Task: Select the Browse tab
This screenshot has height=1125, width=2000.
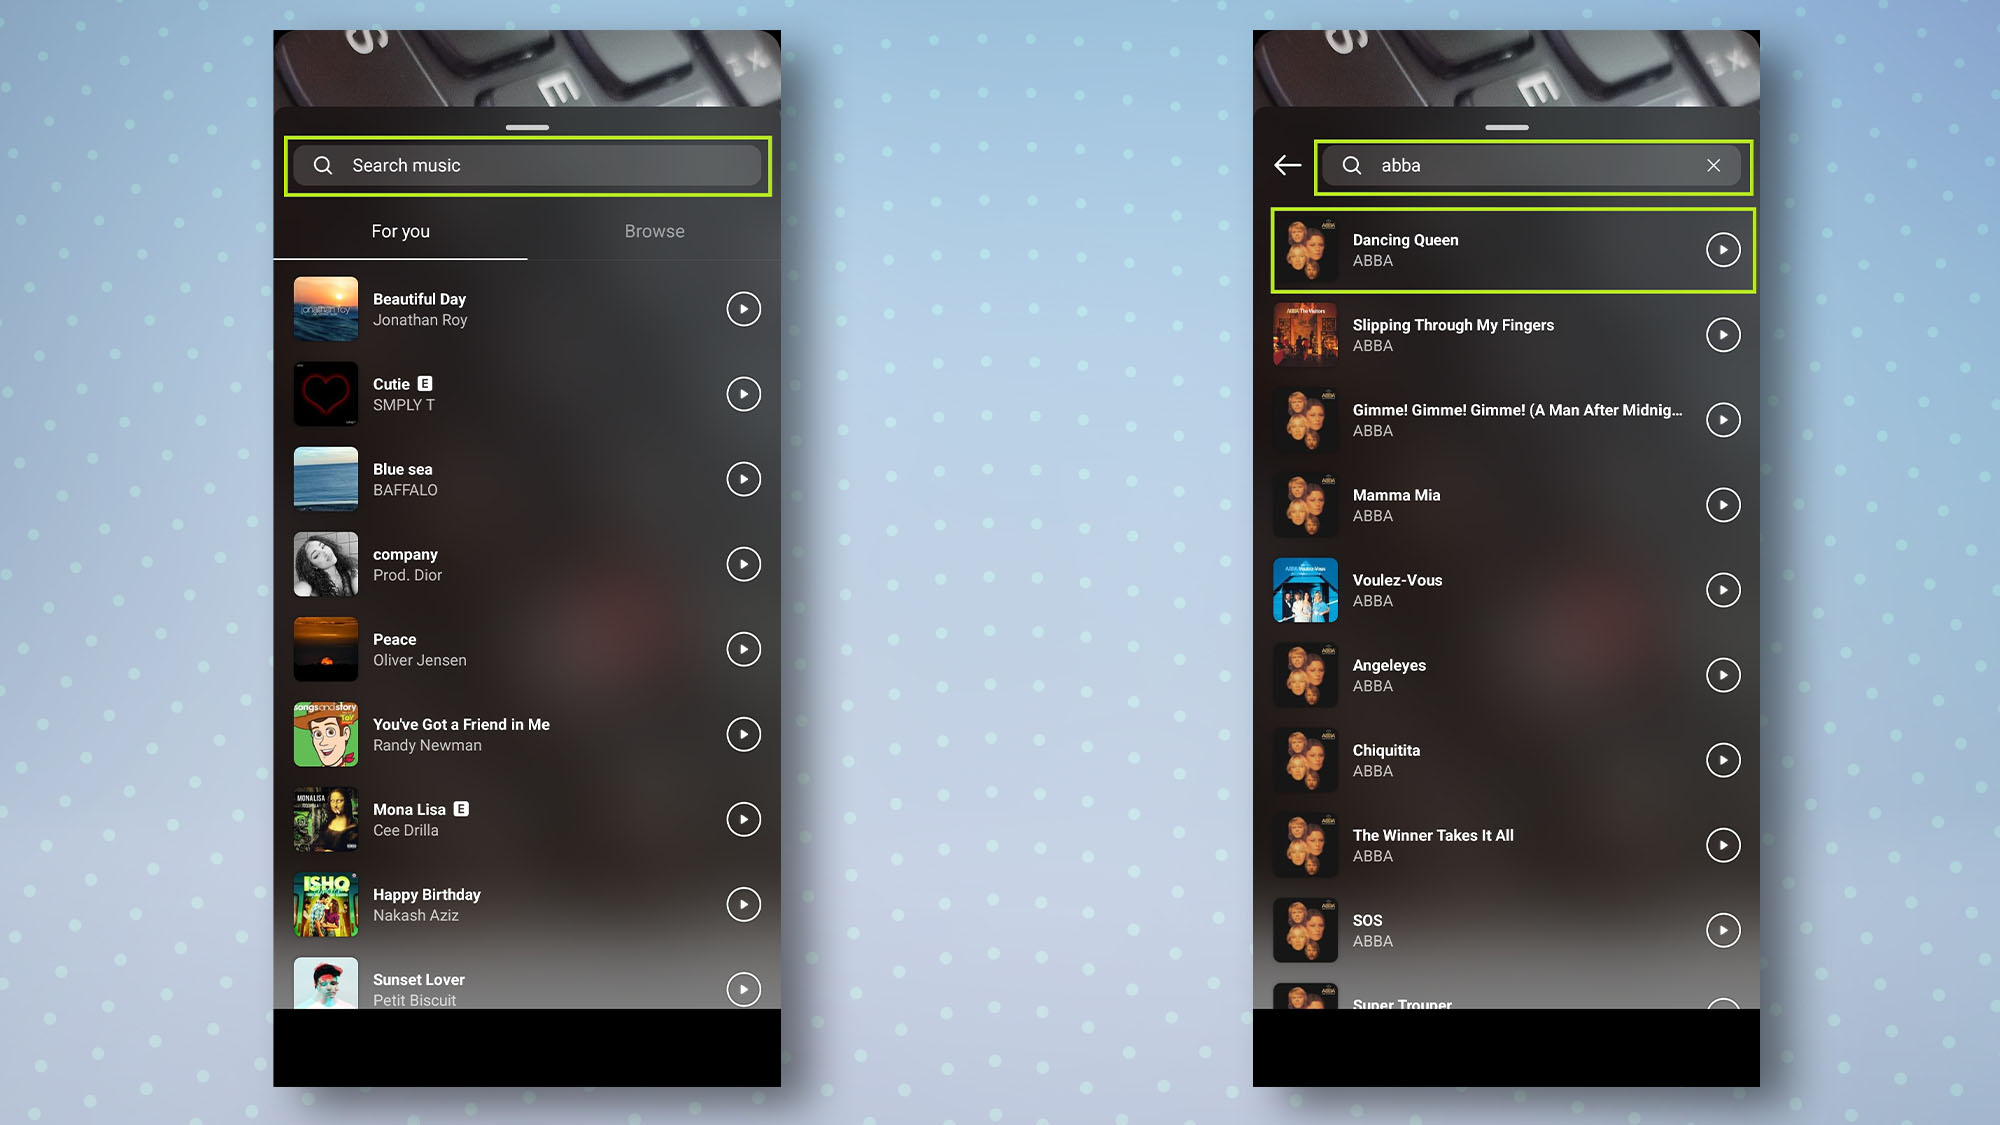Action: (654, 231)
